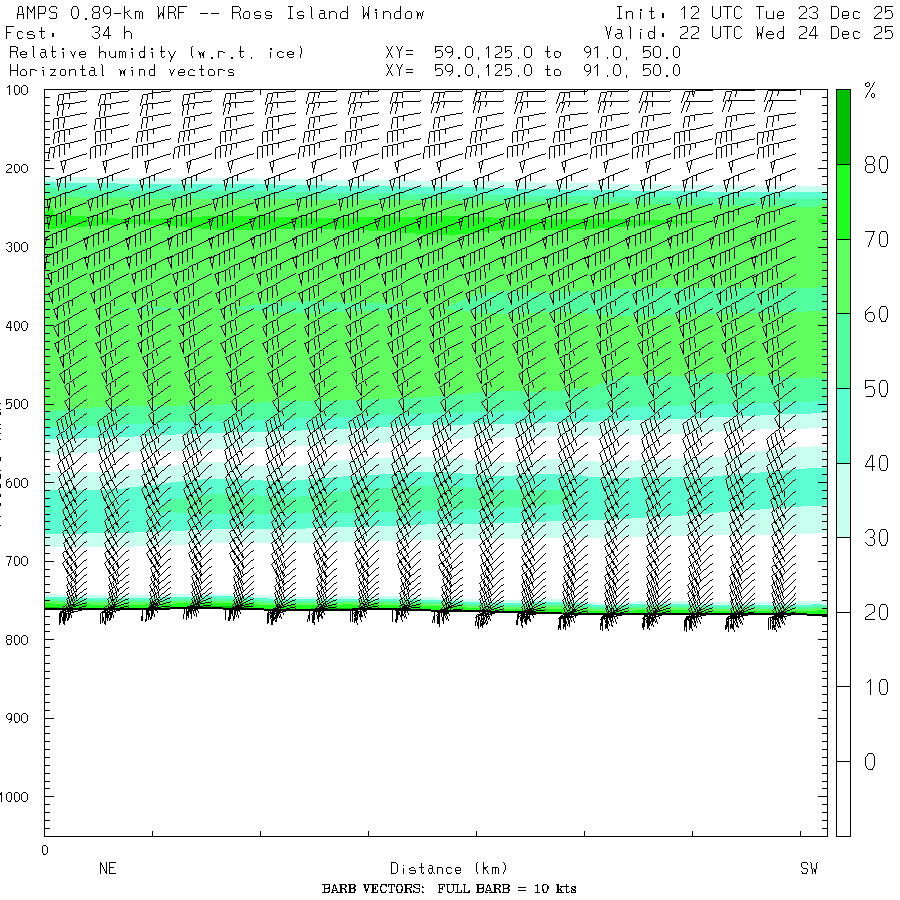Click the 0 label on the color bar scale

point(869,762)
